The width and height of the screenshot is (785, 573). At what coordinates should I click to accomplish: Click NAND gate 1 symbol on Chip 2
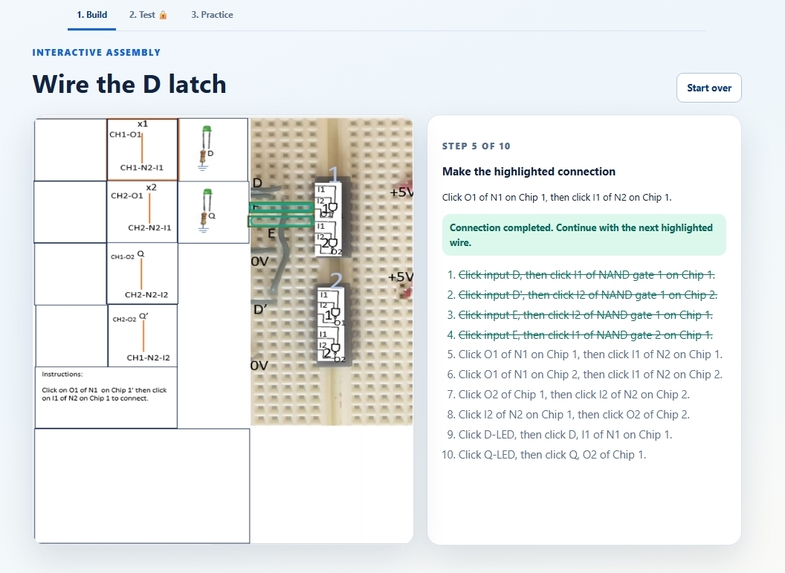pyautogui.click(x=335, y=312)
